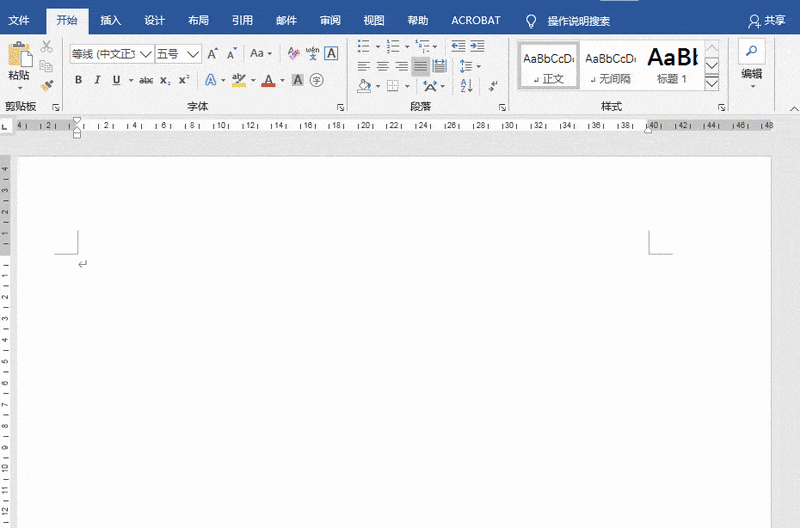
Task: Switch to the 插入 ribbon tab
Action: click(111, 20)
